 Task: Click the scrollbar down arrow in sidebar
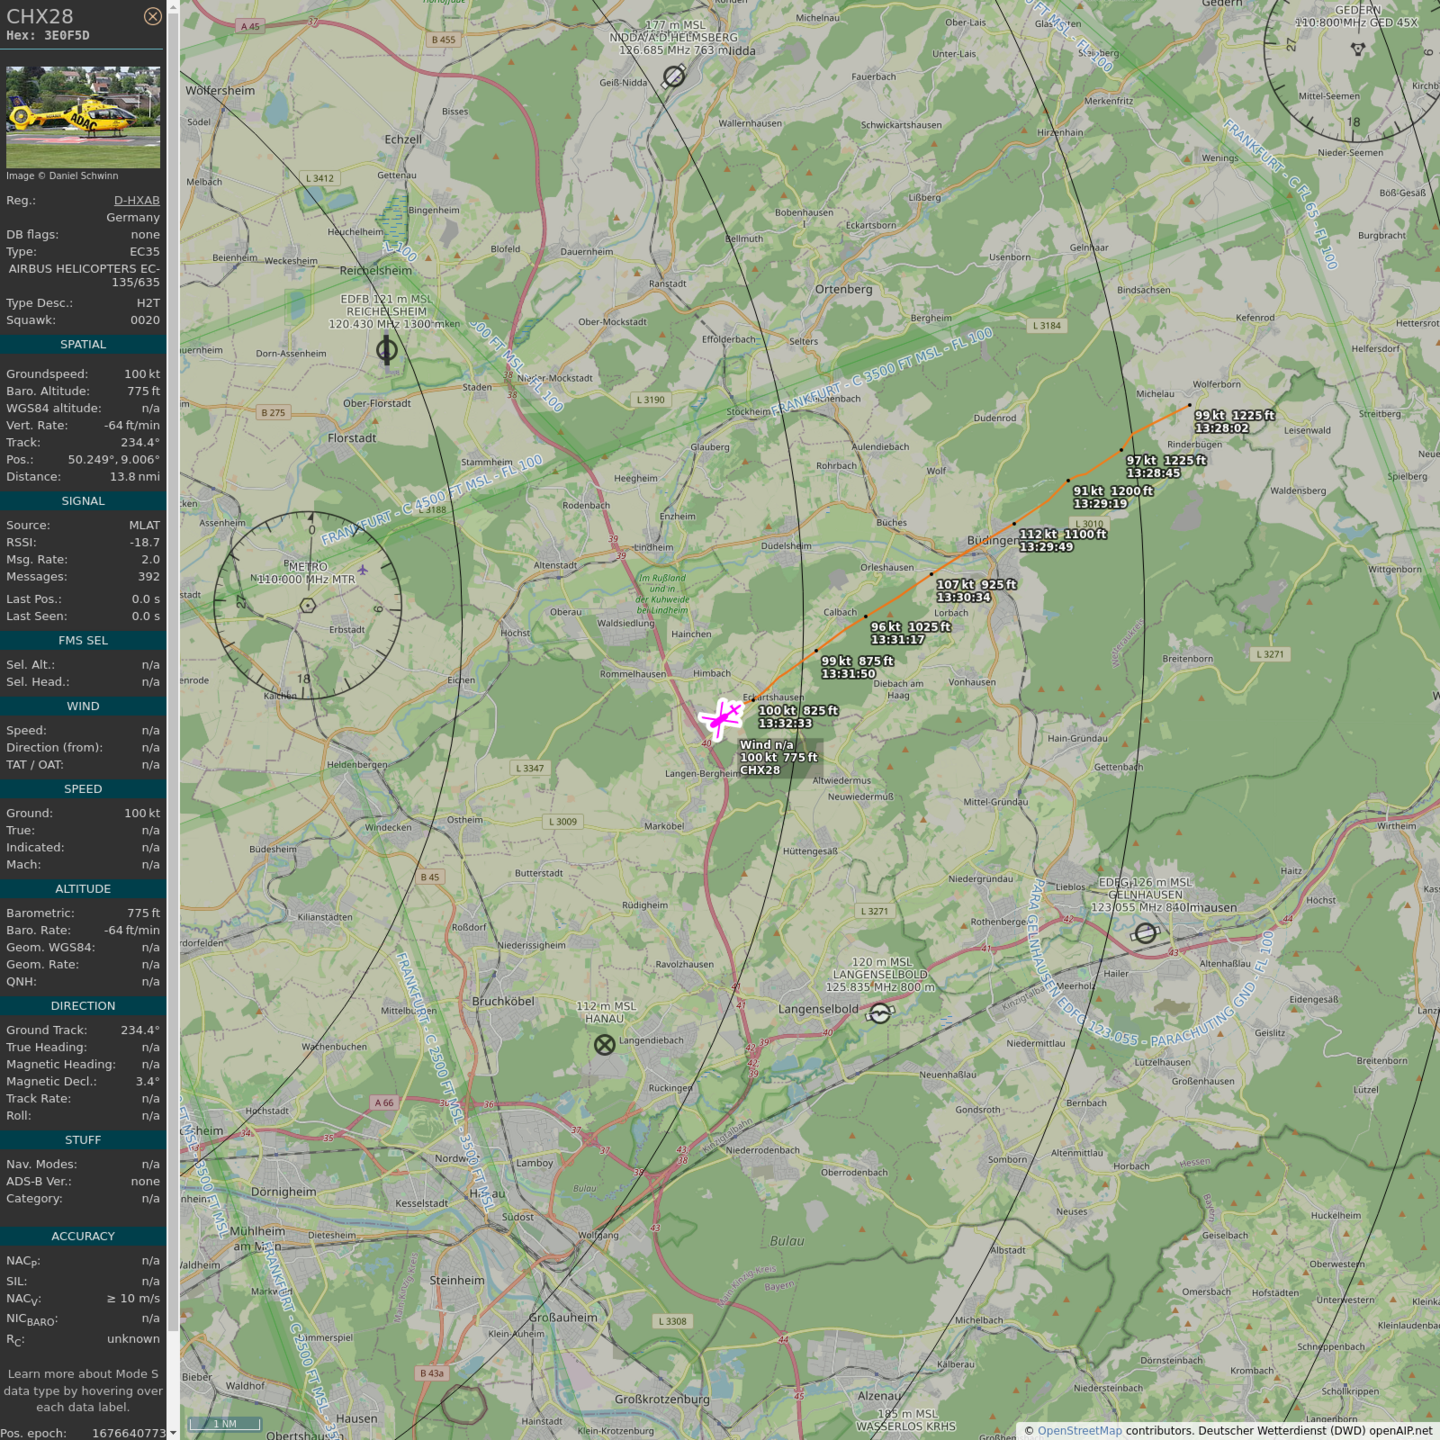pyautogui.click(x=173, y=1433)
